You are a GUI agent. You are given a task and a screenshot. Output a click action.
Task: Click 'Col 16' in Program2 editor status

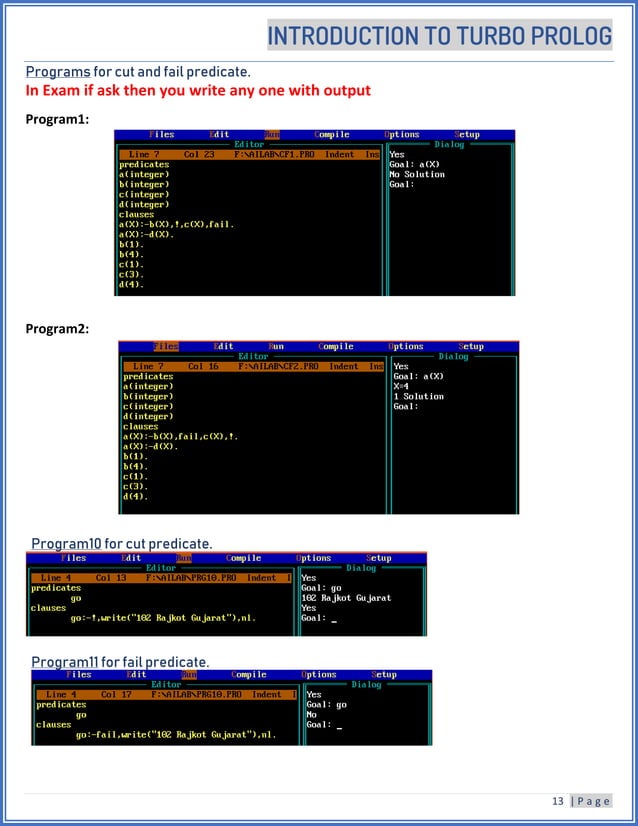(203, 366)
